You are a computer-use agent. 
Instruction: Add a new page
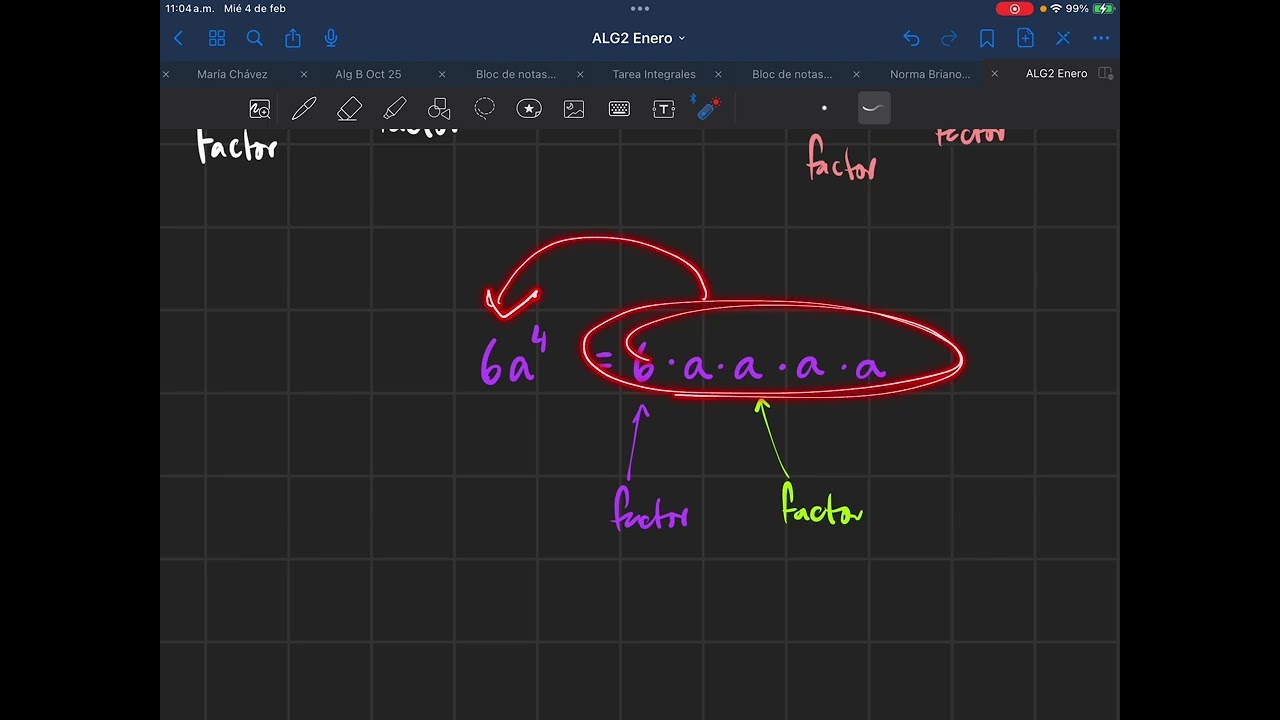(x=1025, y=38)
